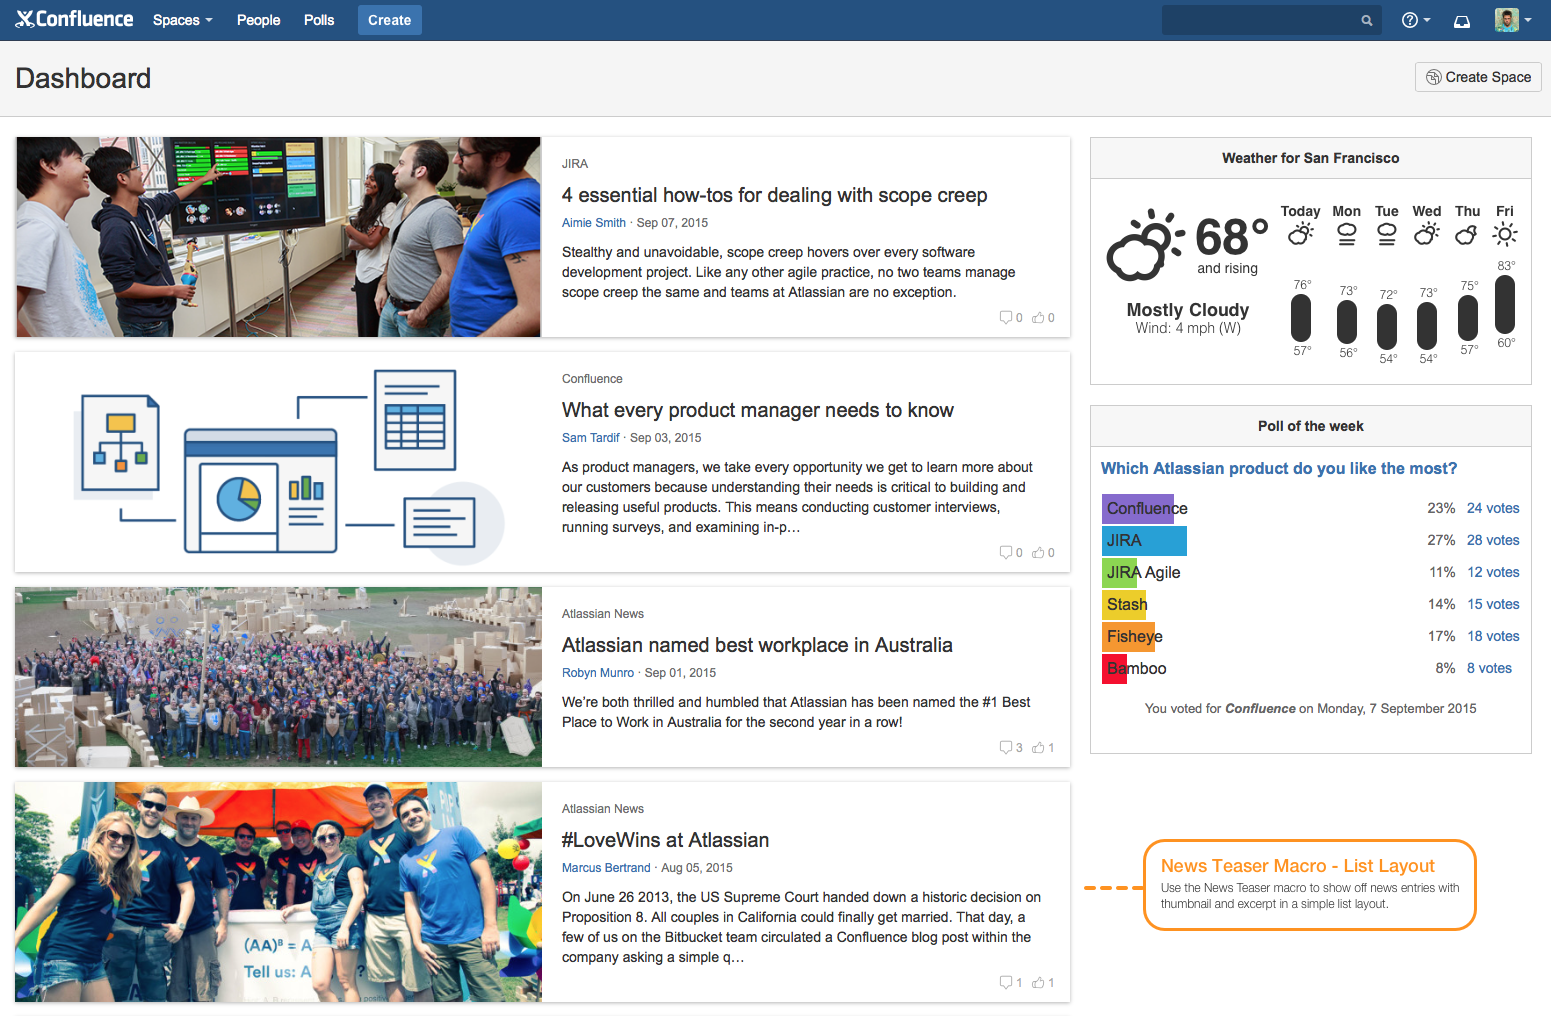This screenshot has width=1551, height=1016.
Task: Open 'Atlassian named best workplace in Australia'
Action: tap(757, 645)
